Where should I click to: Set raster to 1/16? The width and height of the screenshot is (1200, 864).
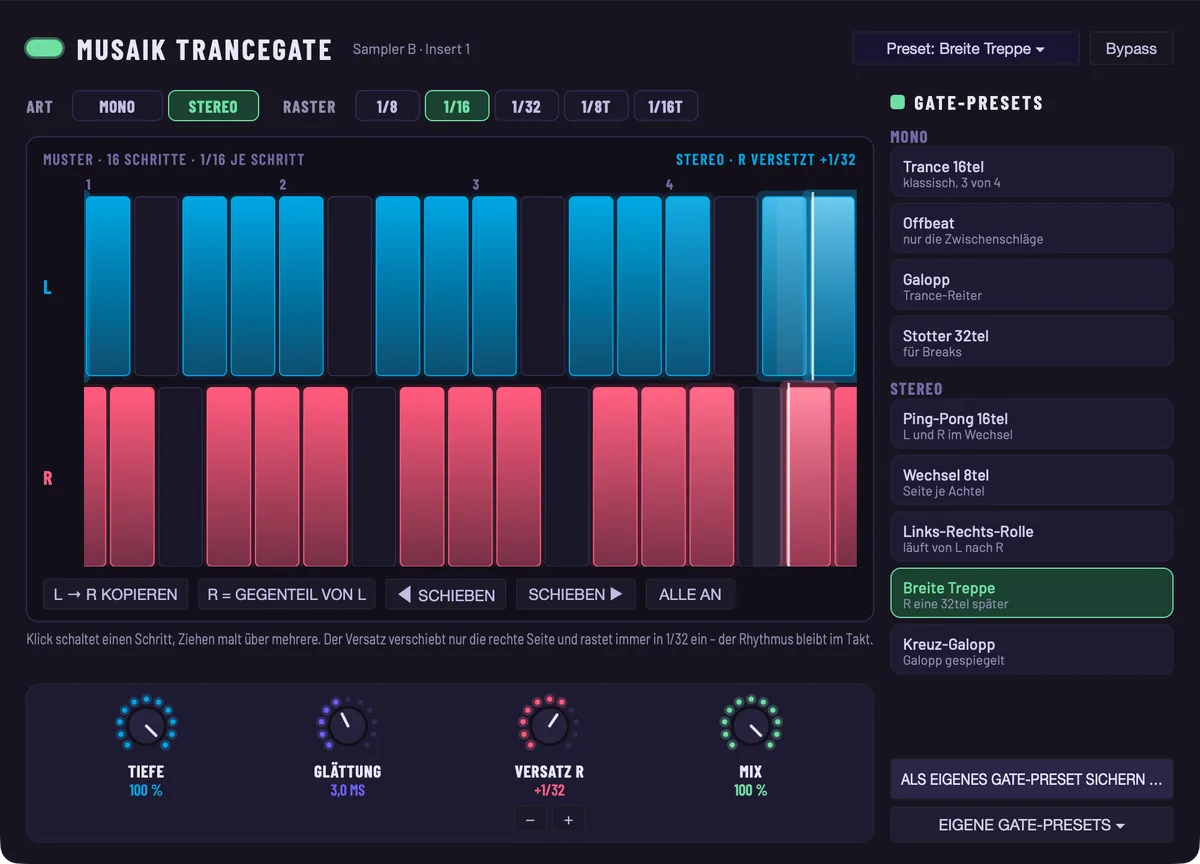(x=457, y=106)
